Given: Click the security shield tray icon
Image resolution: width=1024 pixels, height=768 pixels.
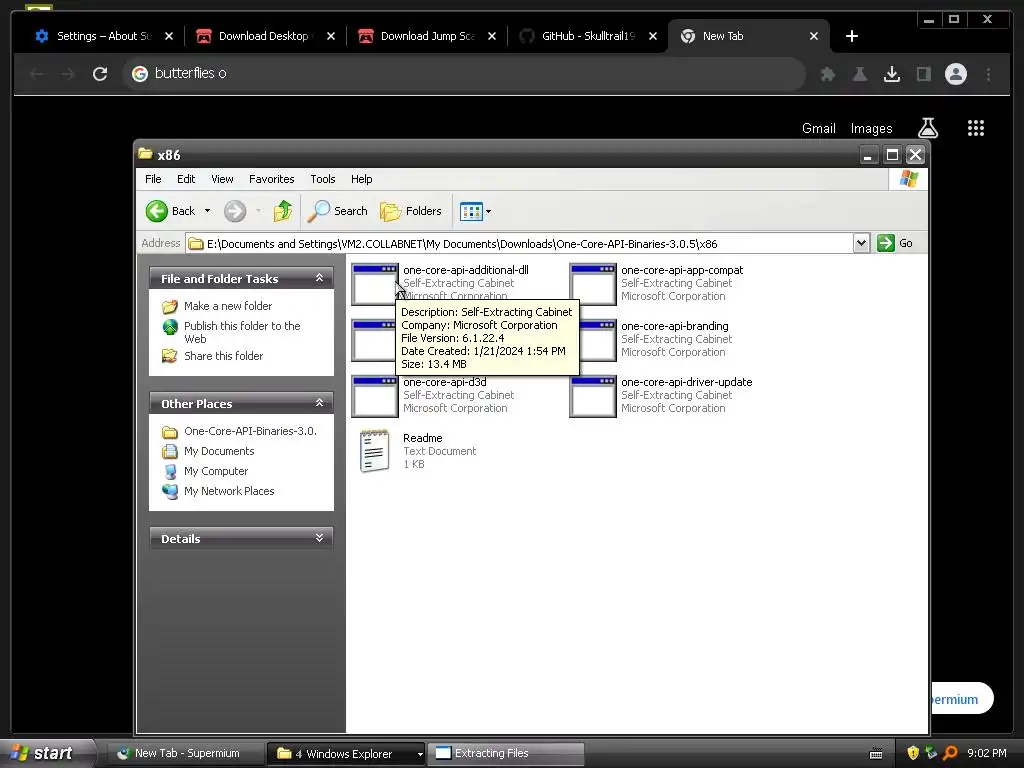Looking at the screenshot, I should [913, 753].
